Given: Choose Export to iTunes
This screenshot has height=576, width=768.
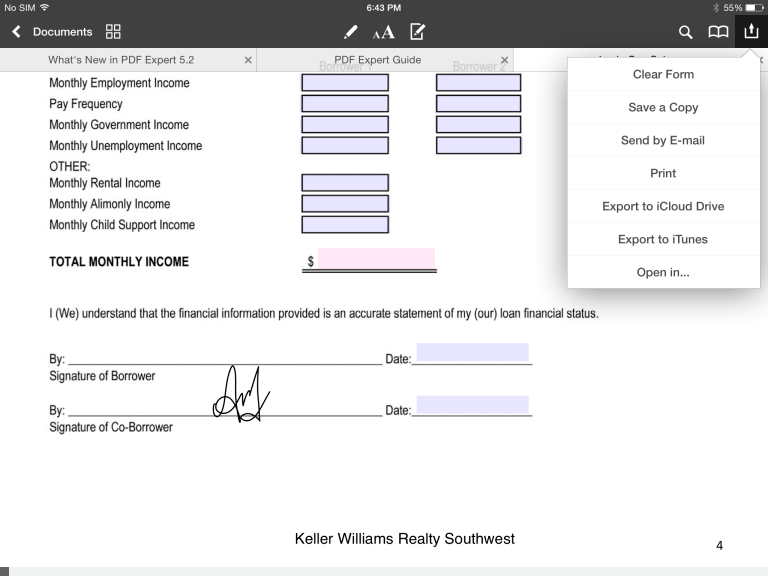Looking at the screenshot, I should tap(664, 239).
